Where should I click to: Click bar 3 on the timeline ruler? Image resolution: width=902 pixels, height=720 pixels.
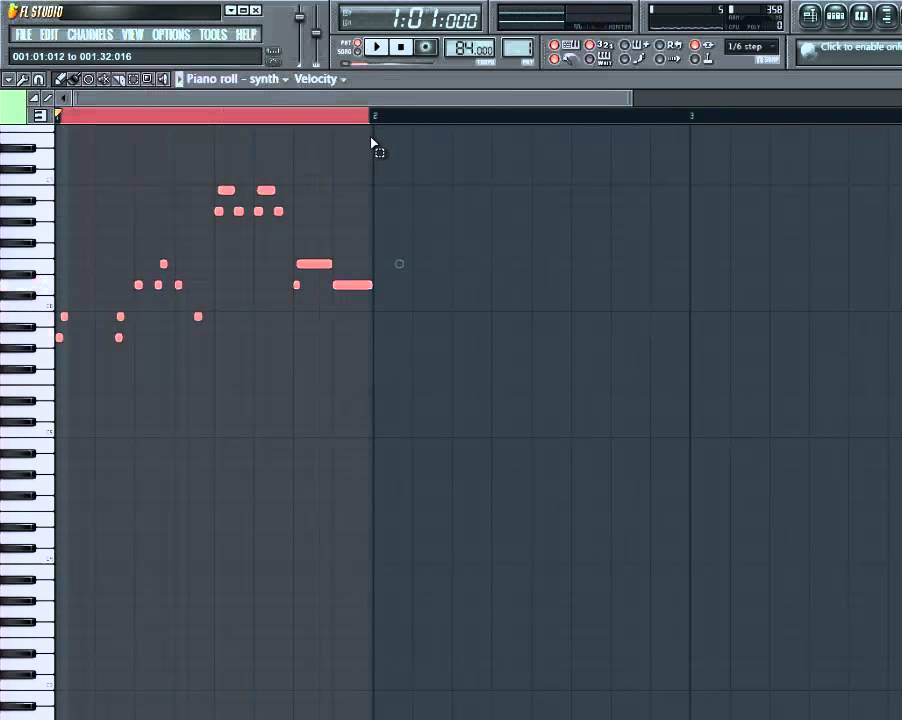pos(691,116)
